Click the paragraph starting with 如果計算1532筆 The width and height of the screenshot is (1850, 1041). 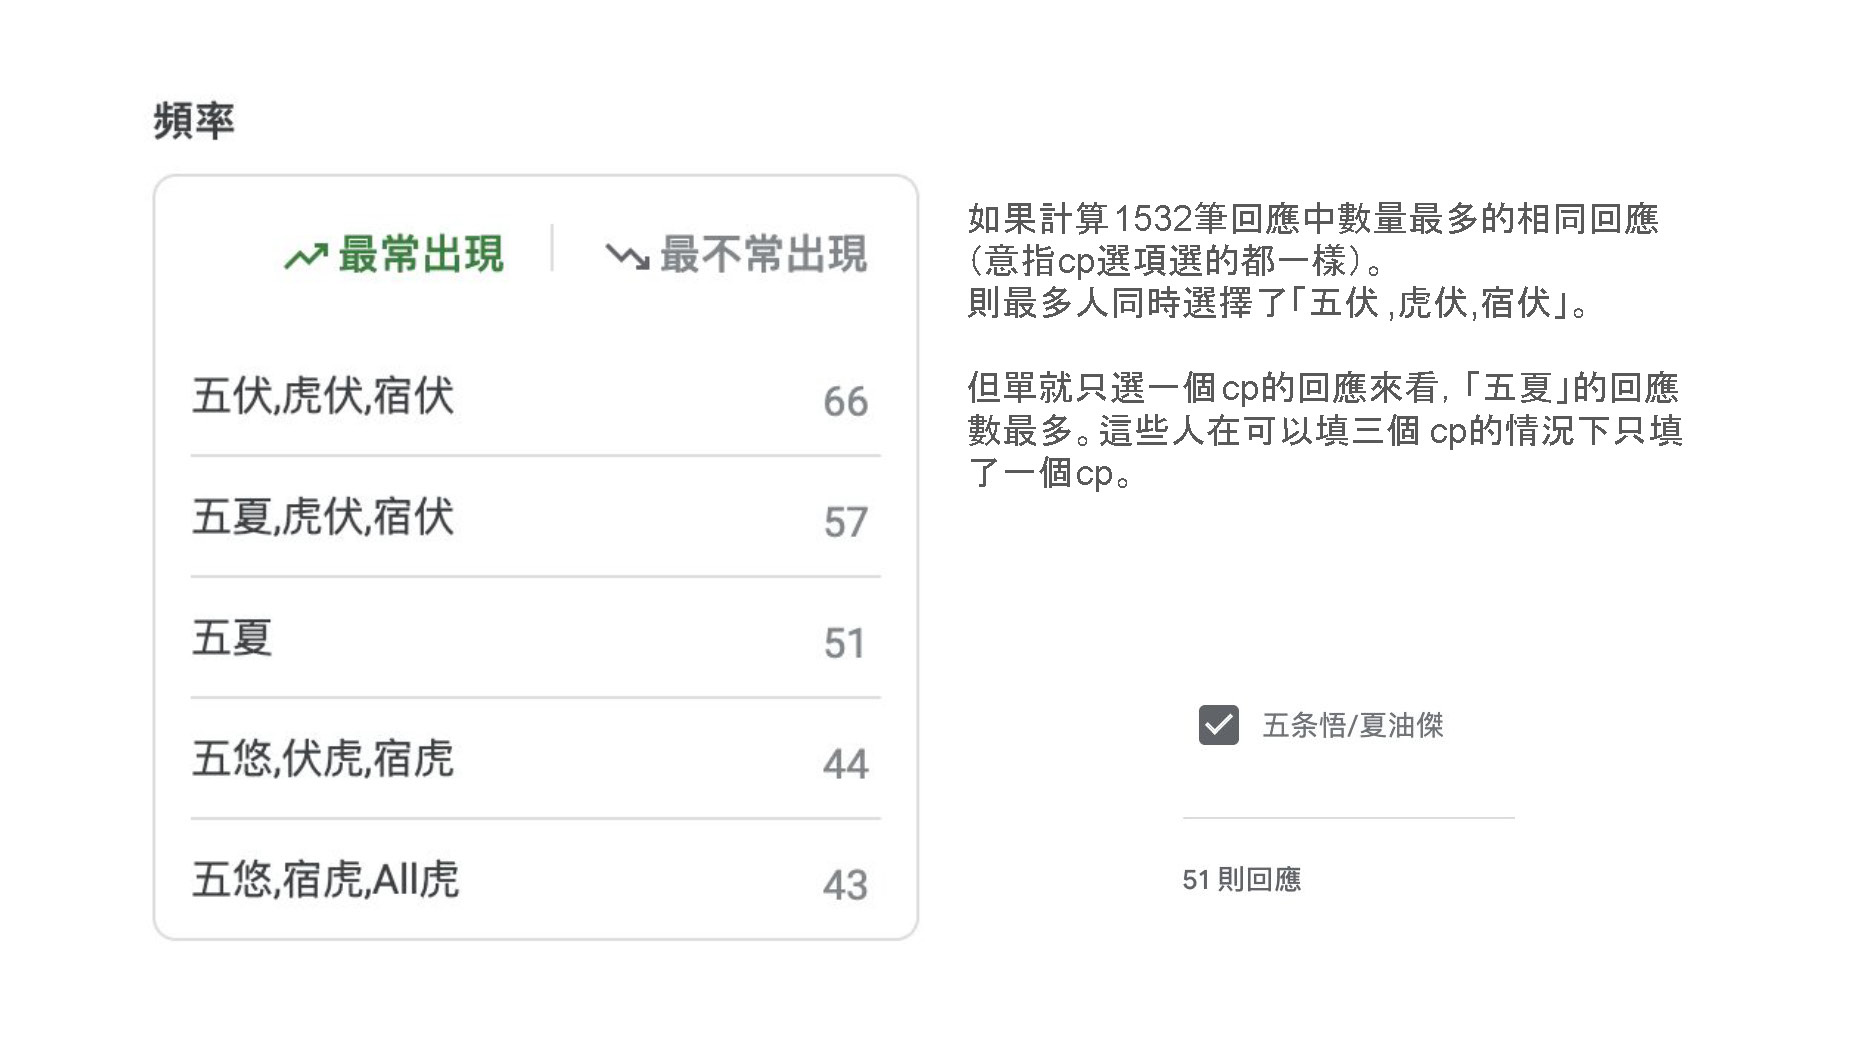coord(1313,260)
